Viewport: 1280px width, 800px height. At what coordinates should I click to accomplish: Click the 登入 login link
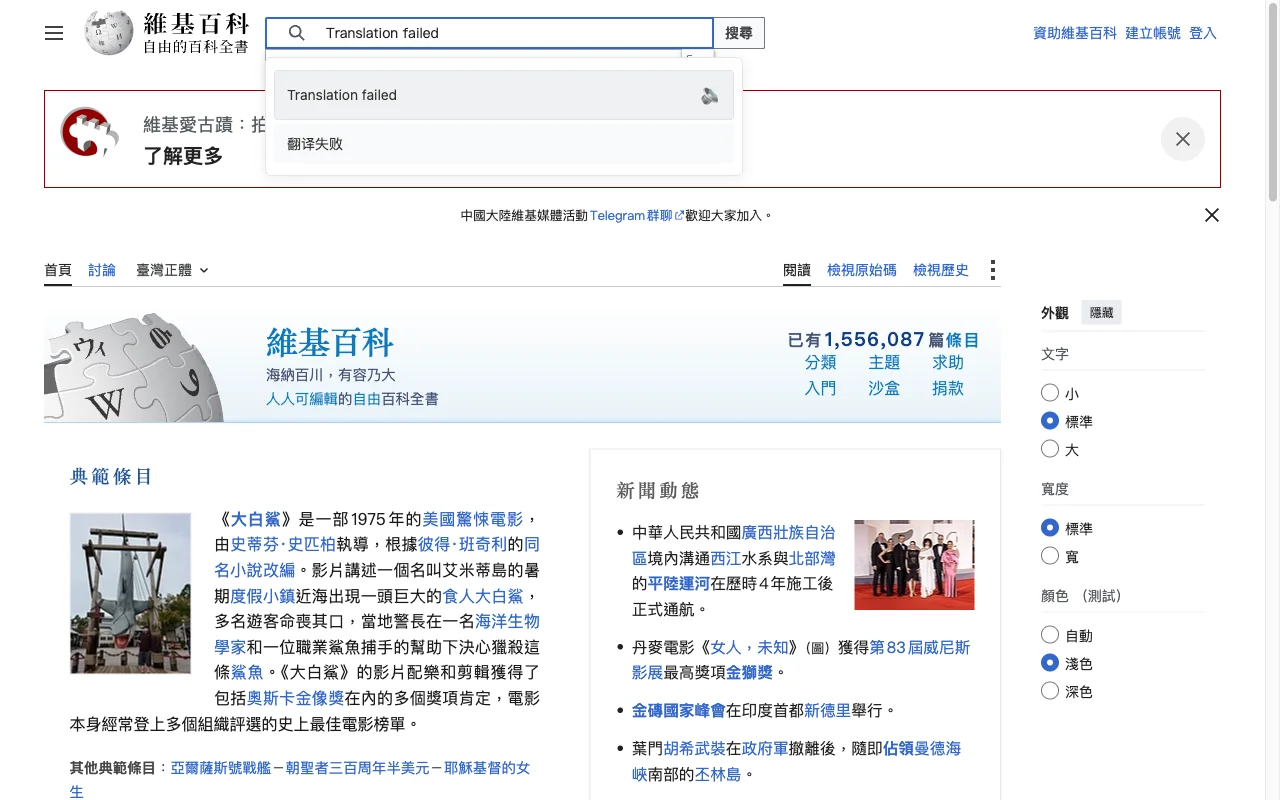pyautogui.click(x=1203, y=33)
